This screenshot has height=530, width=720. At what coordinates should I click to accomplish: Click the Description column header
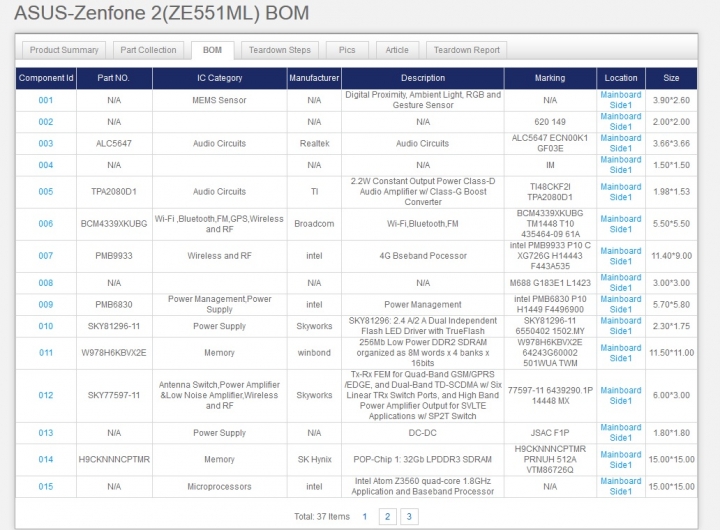423,78
